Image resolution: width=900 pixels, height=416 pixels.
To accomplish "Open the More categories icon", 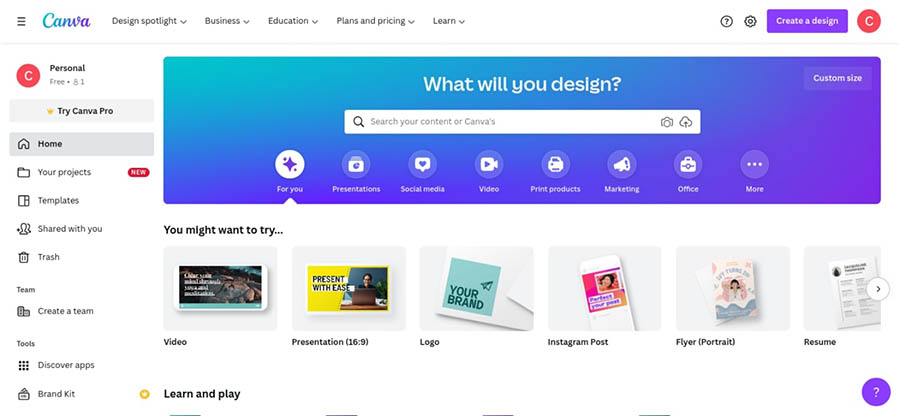I will tap(755, 165).
